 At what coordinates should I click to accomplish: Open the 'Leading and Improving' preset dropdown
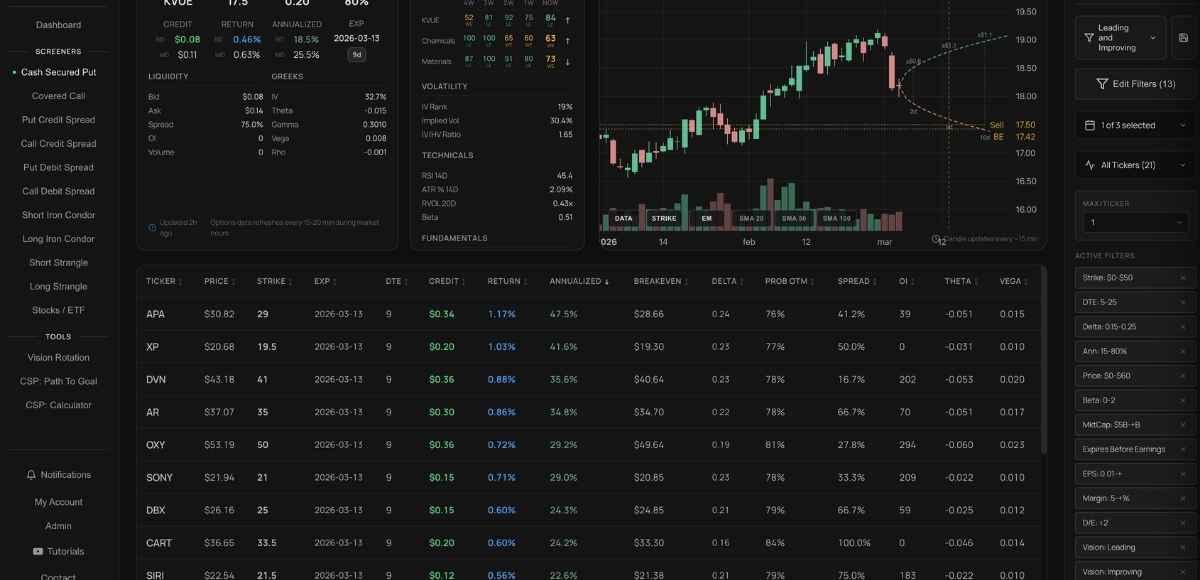point(1120,38)
